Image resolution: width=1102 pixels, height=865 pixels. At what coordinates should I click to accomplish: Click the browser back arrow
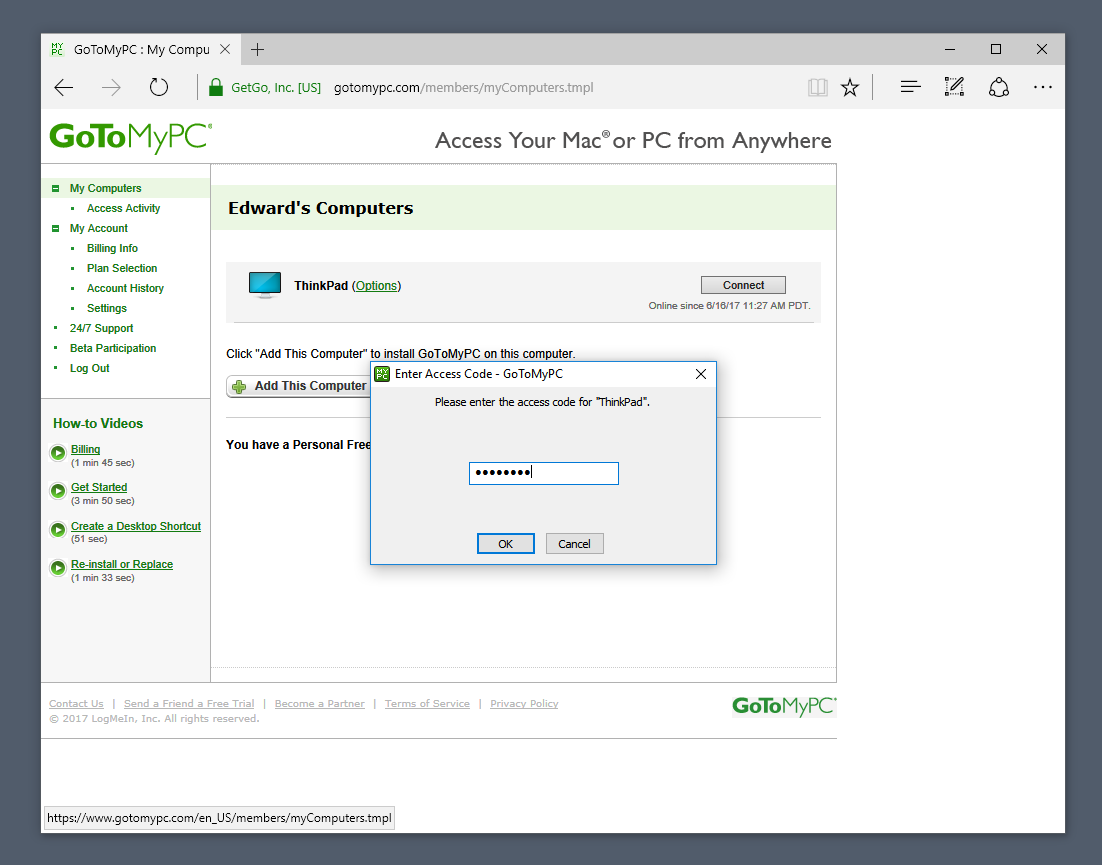coord(64,87)
